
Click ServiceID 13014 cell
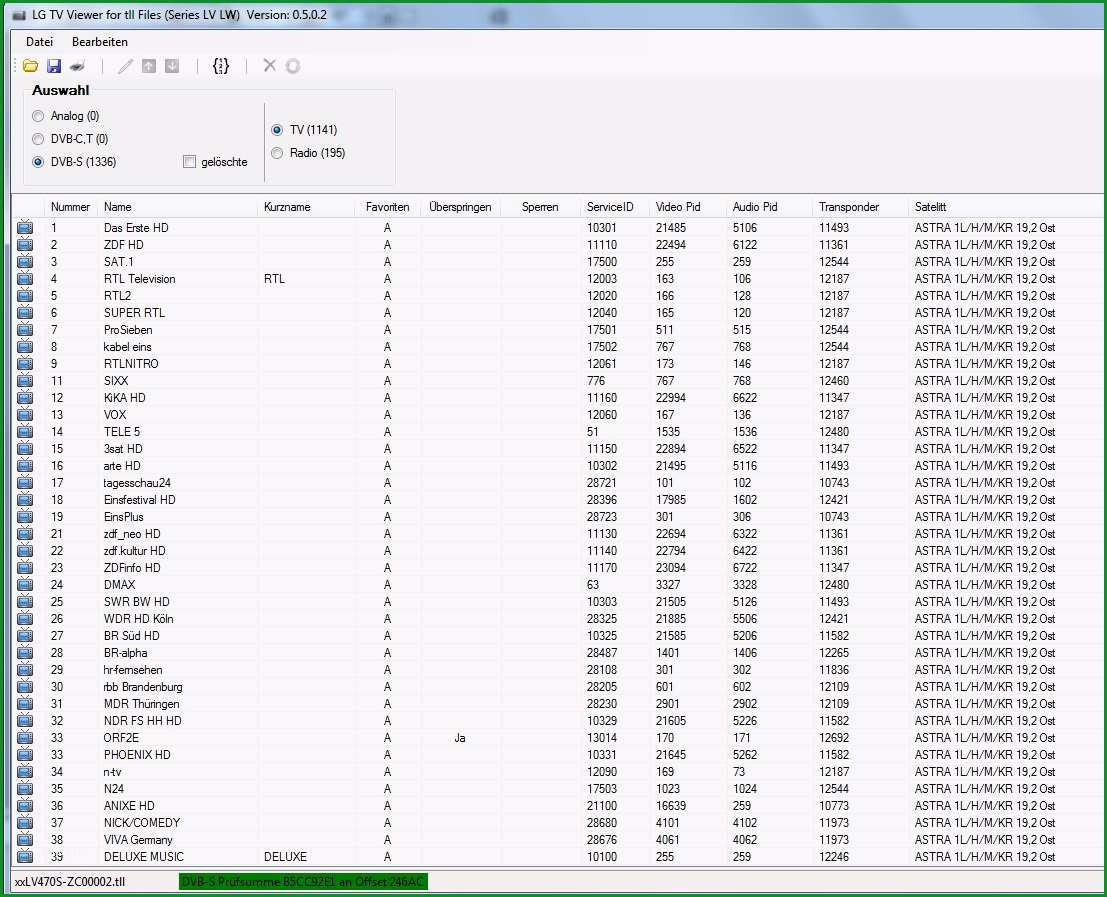[602, 738]
